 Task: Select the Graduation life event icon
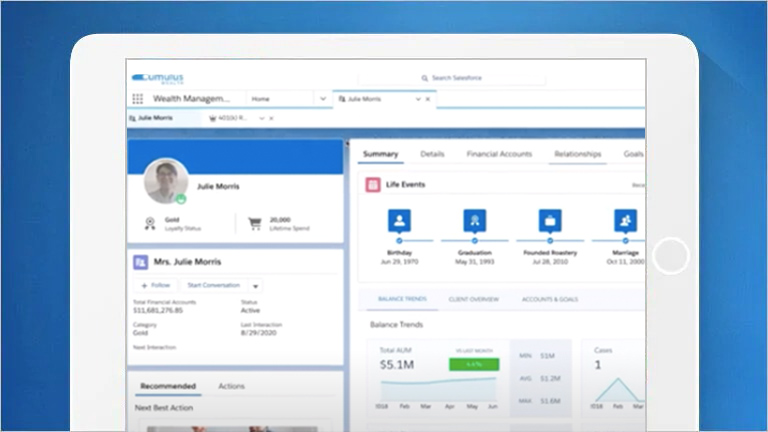pos(474,220)
